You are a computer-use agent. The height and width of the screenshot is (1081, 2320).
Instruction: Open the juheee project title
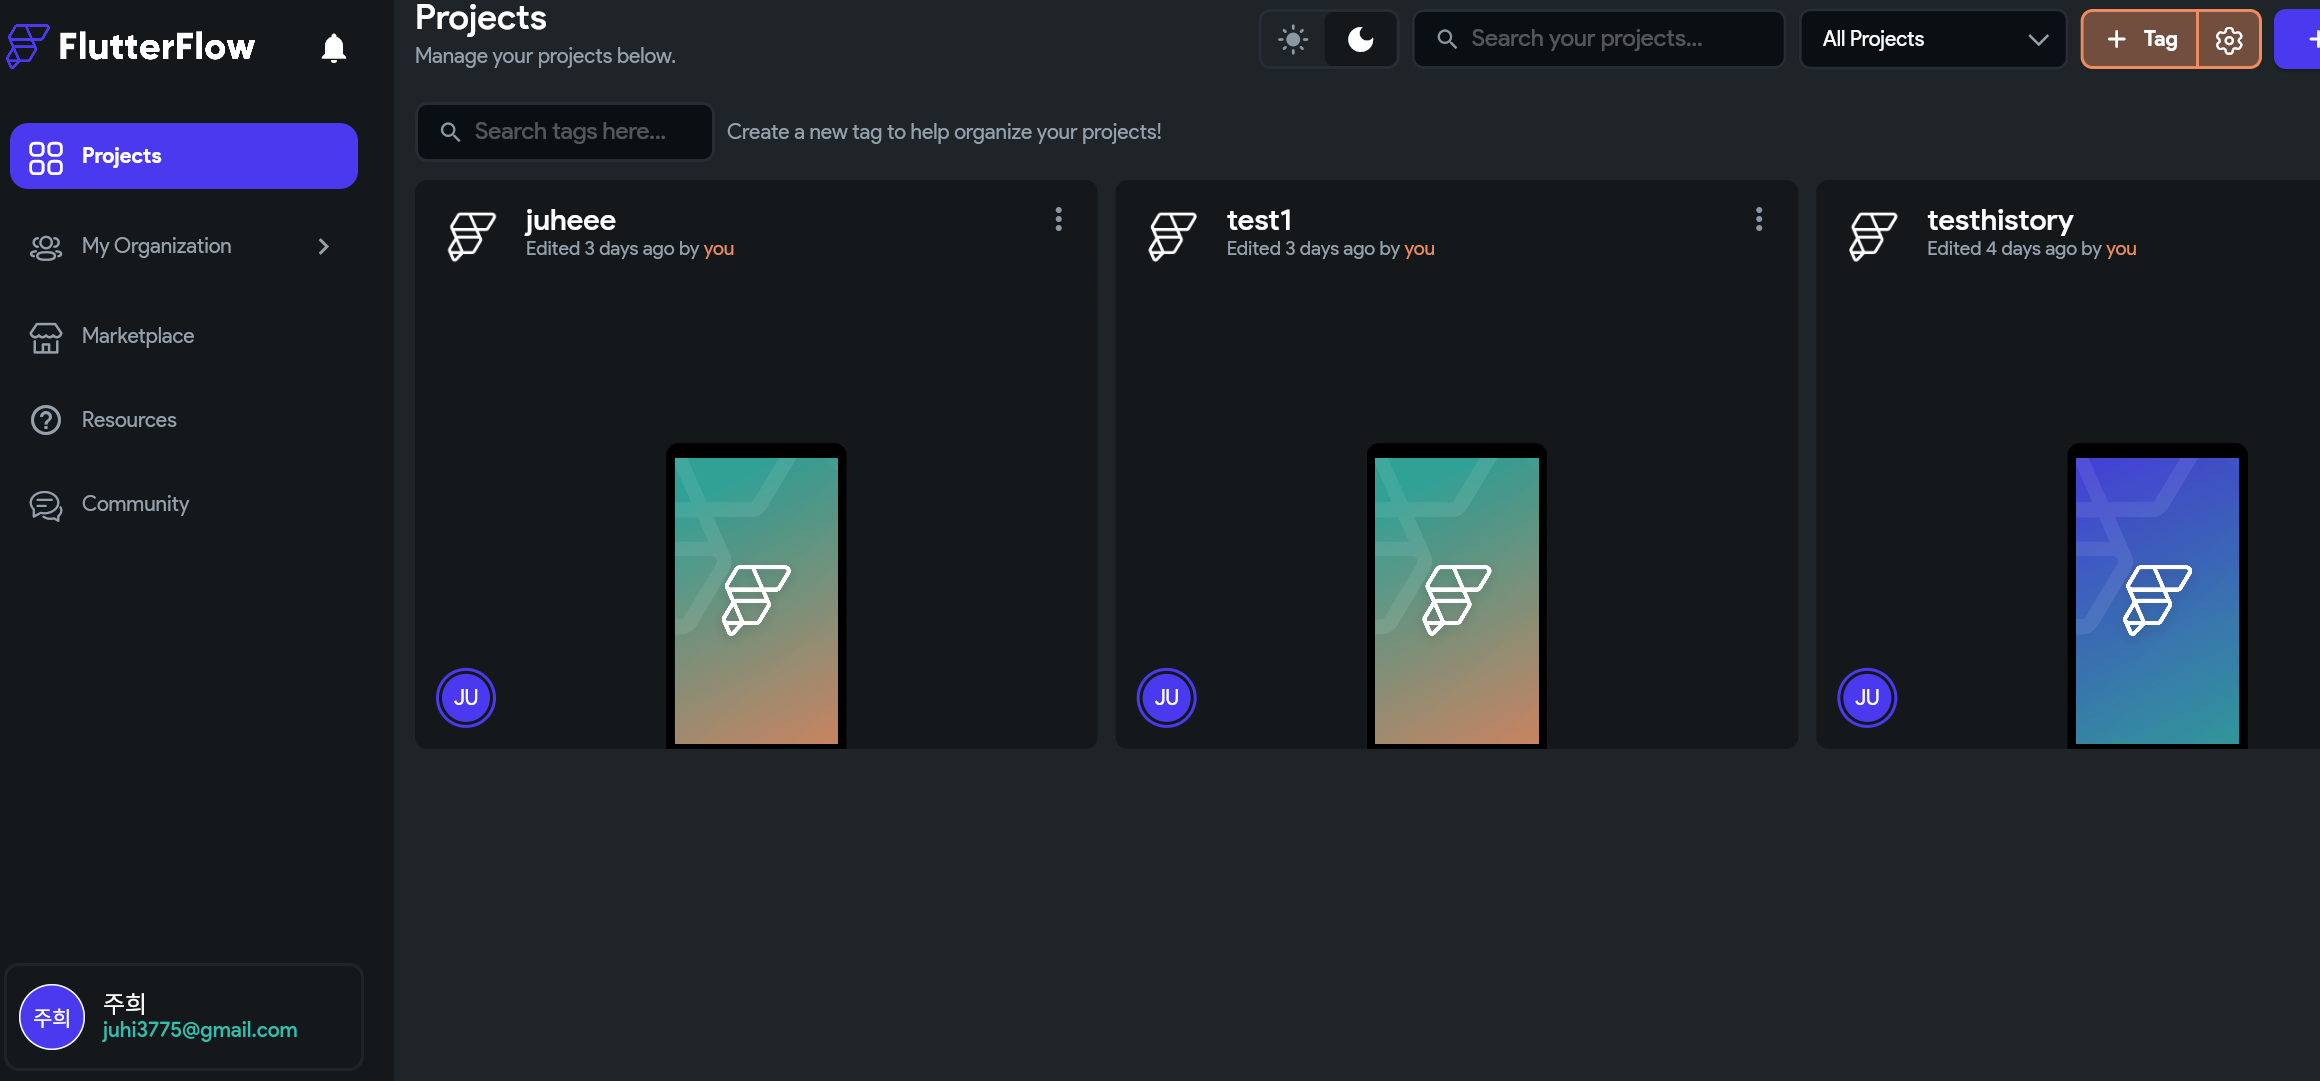tap(571, 220)
